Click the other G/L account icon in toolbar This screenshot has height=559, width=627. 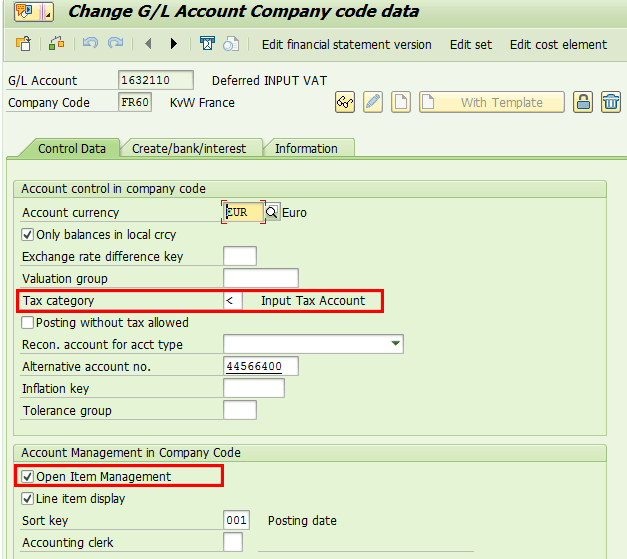click(x=23, y=44)
